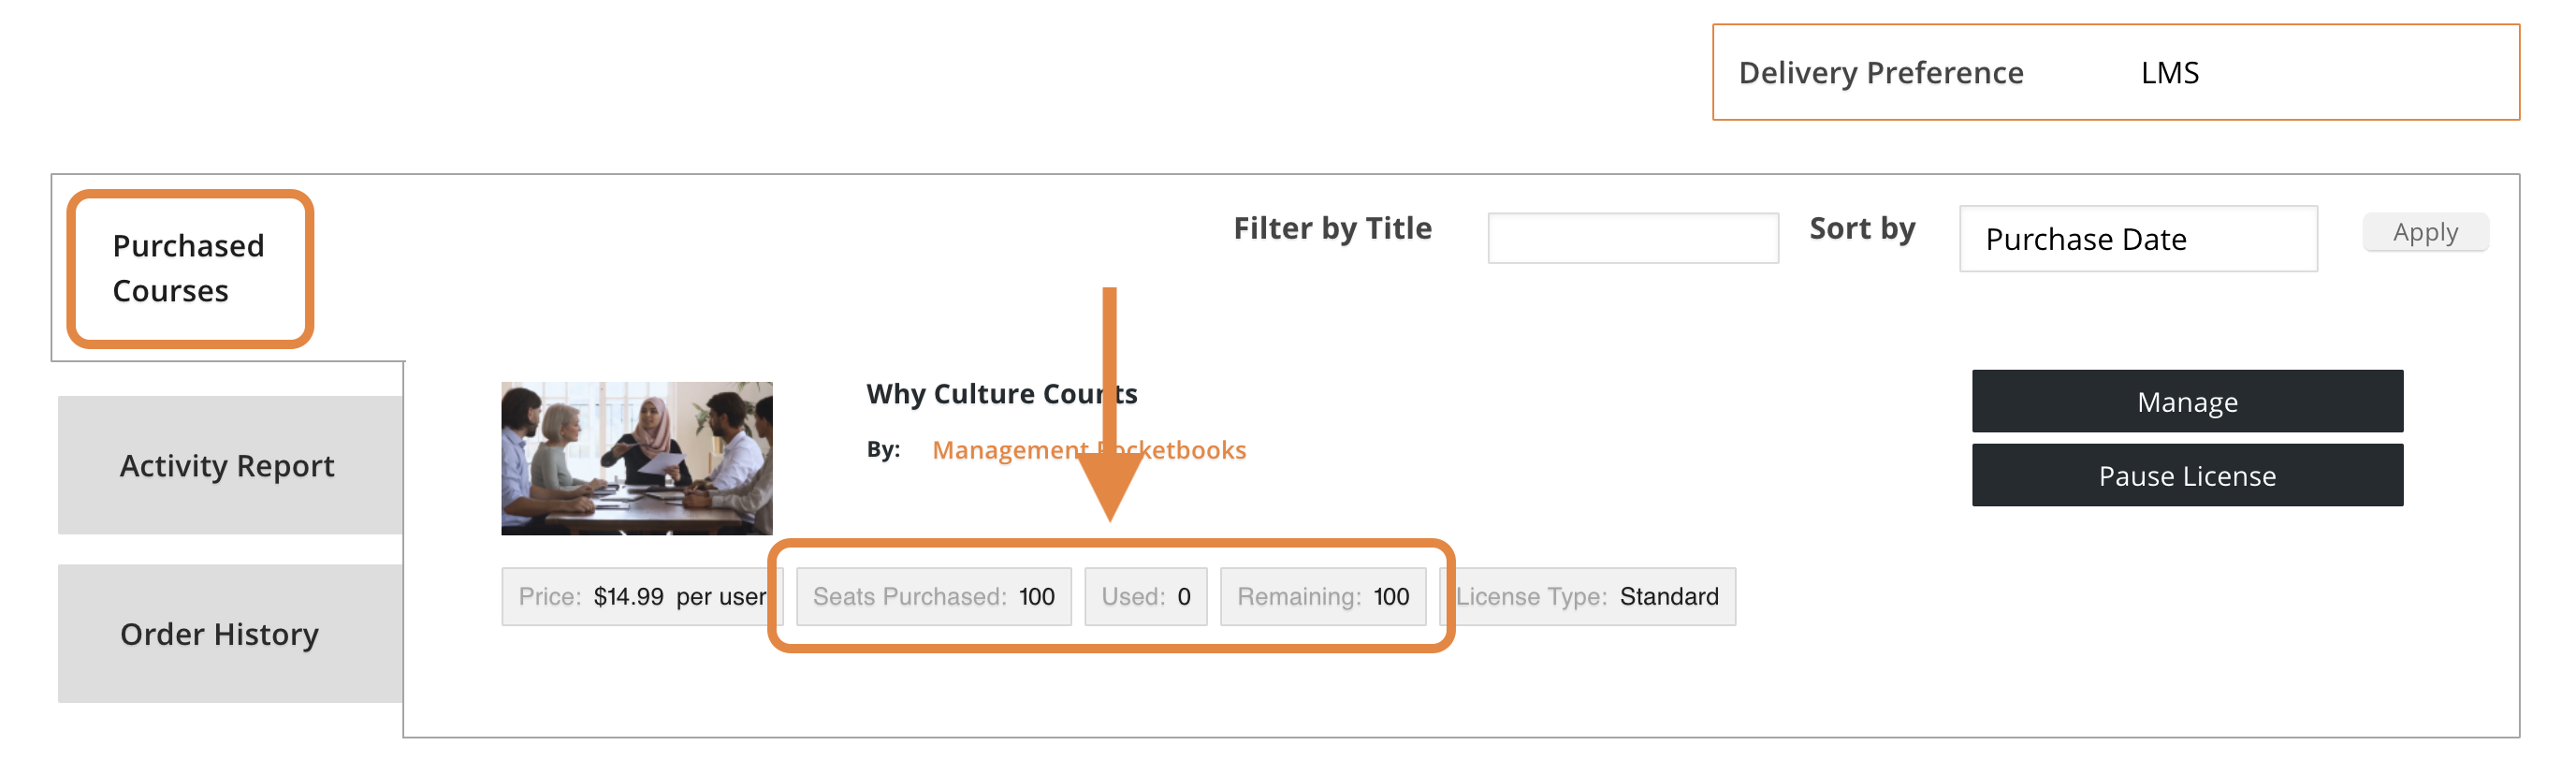Screen dimensions: 2576x760
Task: Click the Delivery Preference label
Action: point(1880,73)
